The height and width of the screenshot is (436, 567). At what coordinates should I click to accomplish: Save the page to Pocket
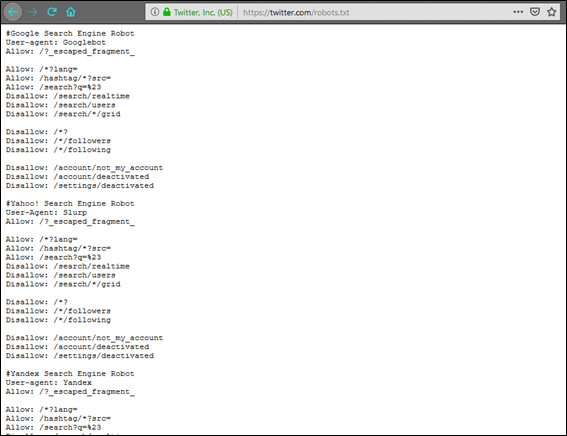535,12
